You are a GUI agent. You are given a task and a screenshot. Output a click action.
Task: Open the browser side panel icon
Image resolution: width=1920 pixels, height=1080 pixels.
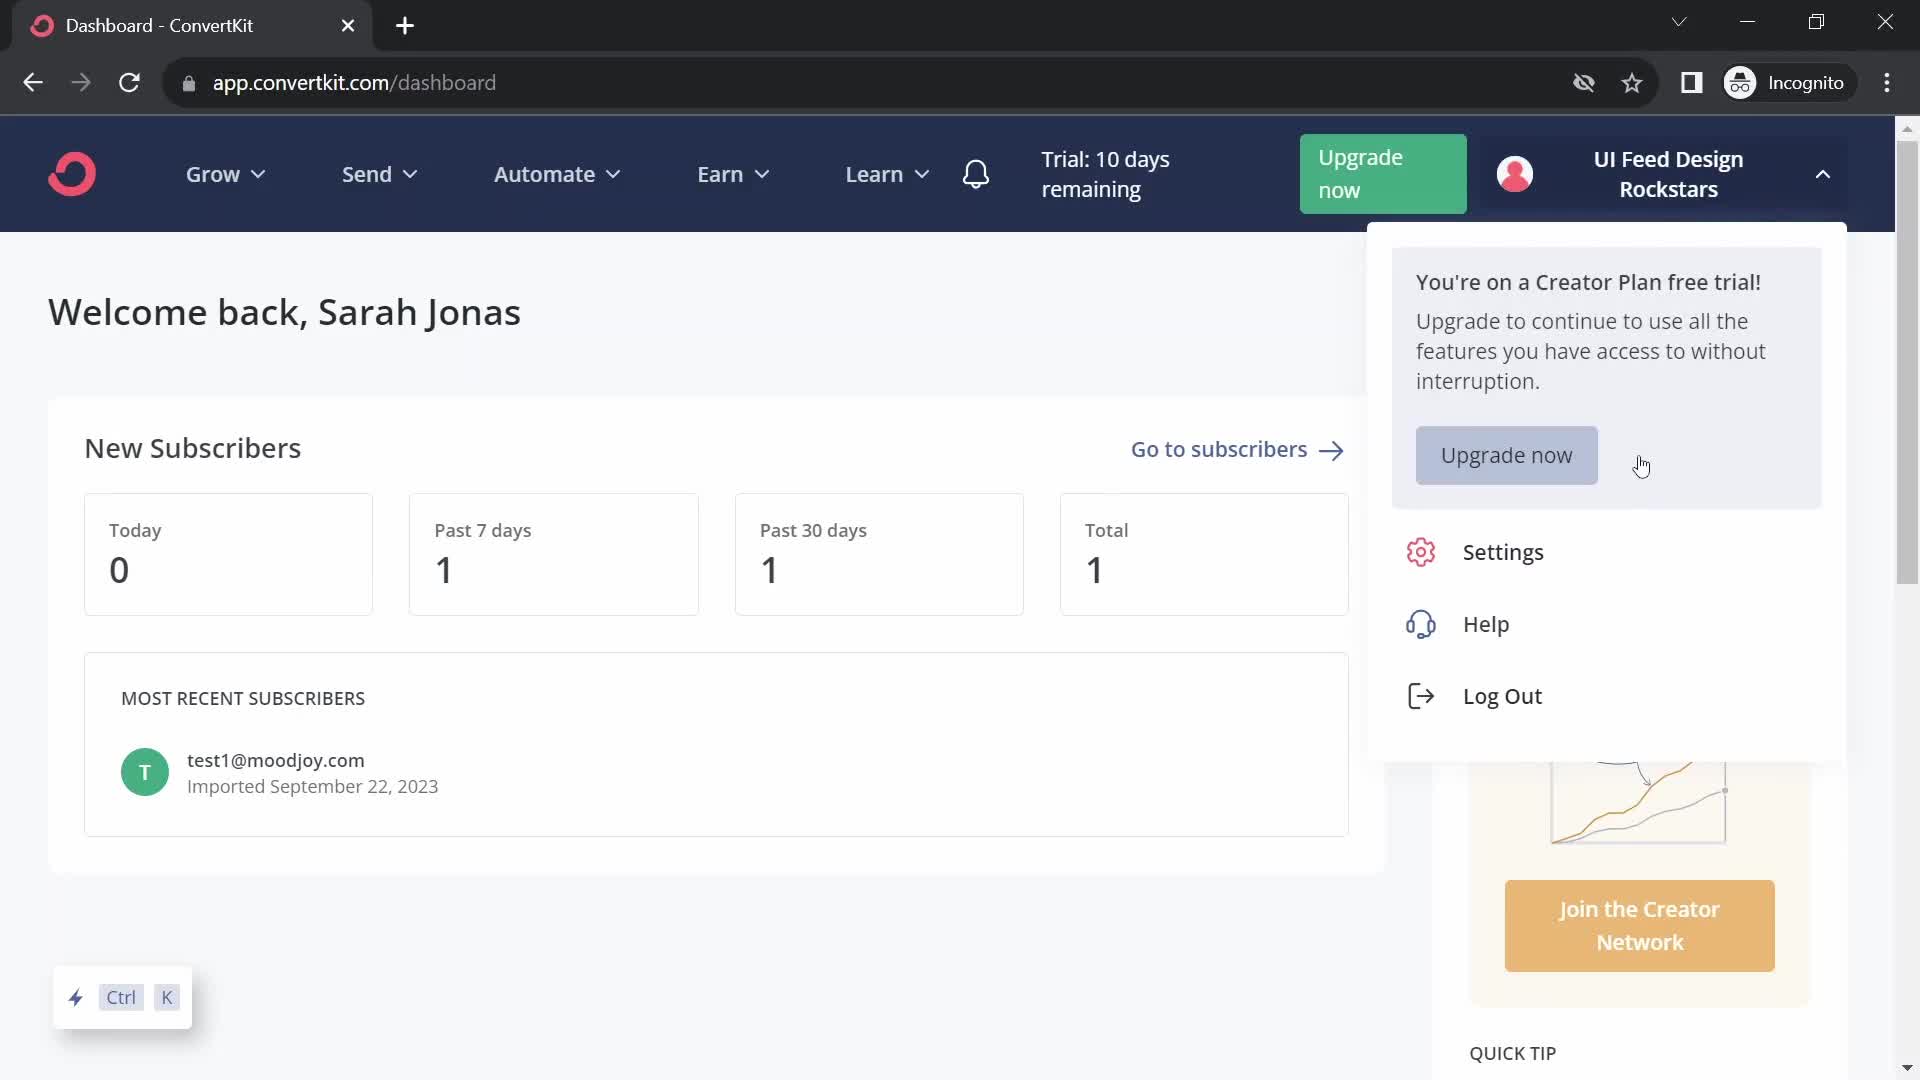(x=1691, y=83)
